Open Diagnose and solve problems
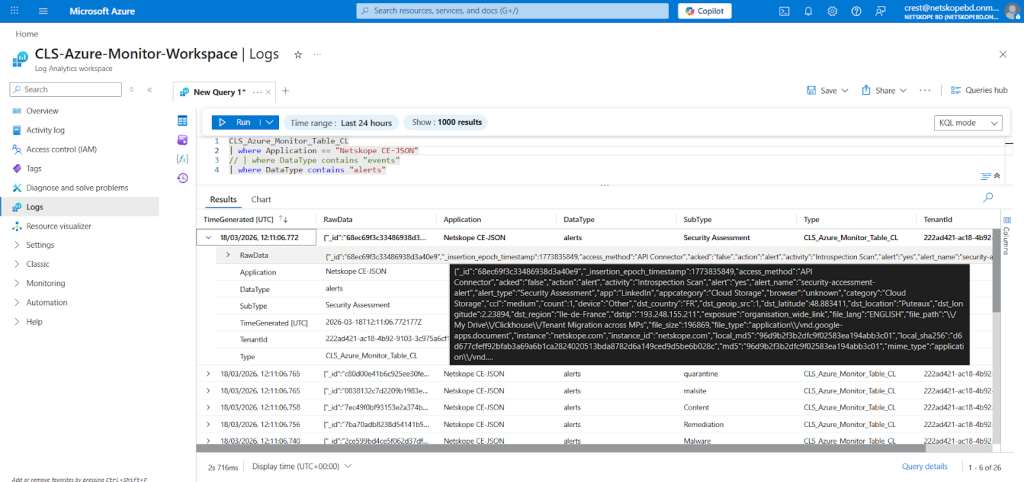This screenshot has width=1024, height=482. tap(77, 187)
